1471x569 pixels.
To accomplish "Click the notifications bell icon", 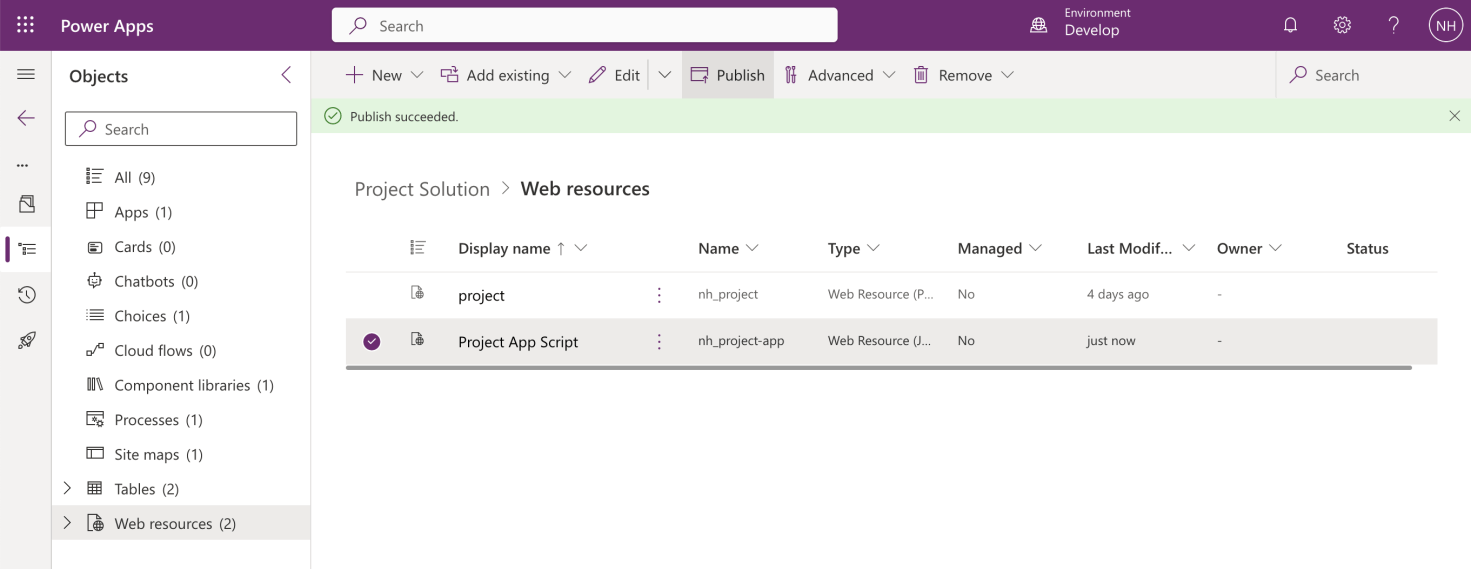I will [x=1290, y=26].
